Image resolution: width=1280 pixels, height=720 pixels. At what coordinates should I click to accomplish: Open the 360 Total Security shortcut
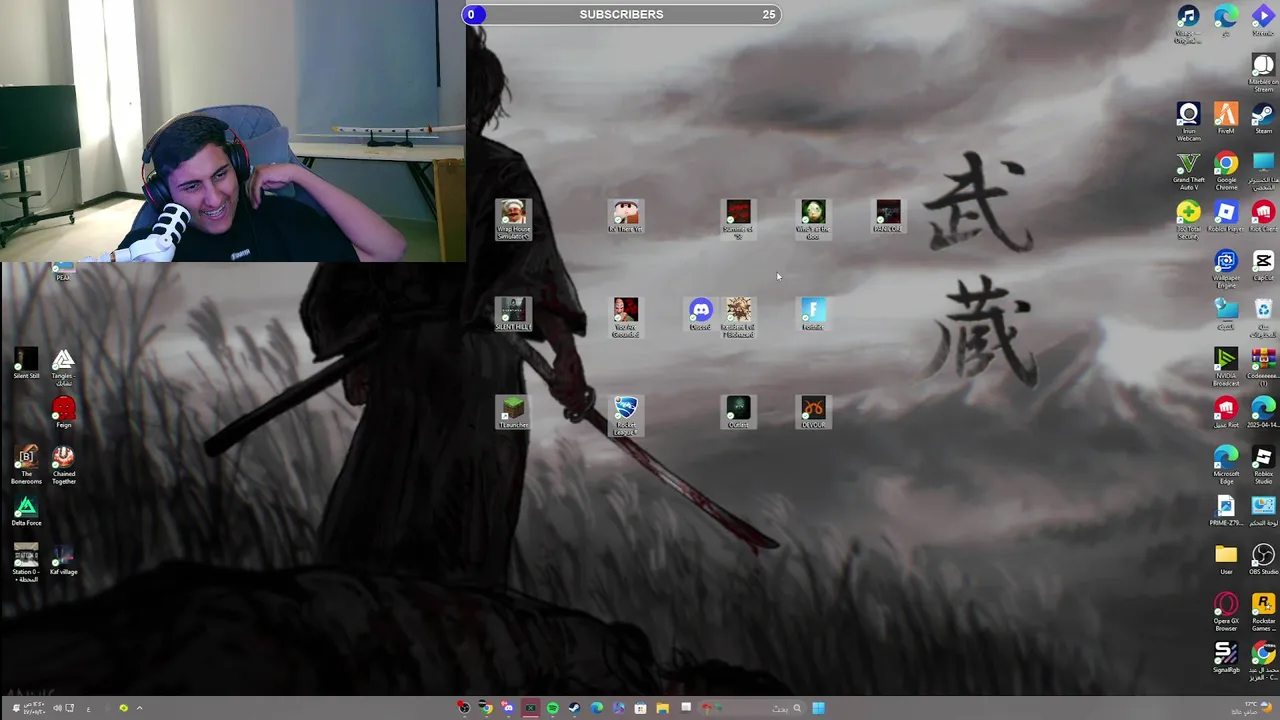(x=1188, y=219)
